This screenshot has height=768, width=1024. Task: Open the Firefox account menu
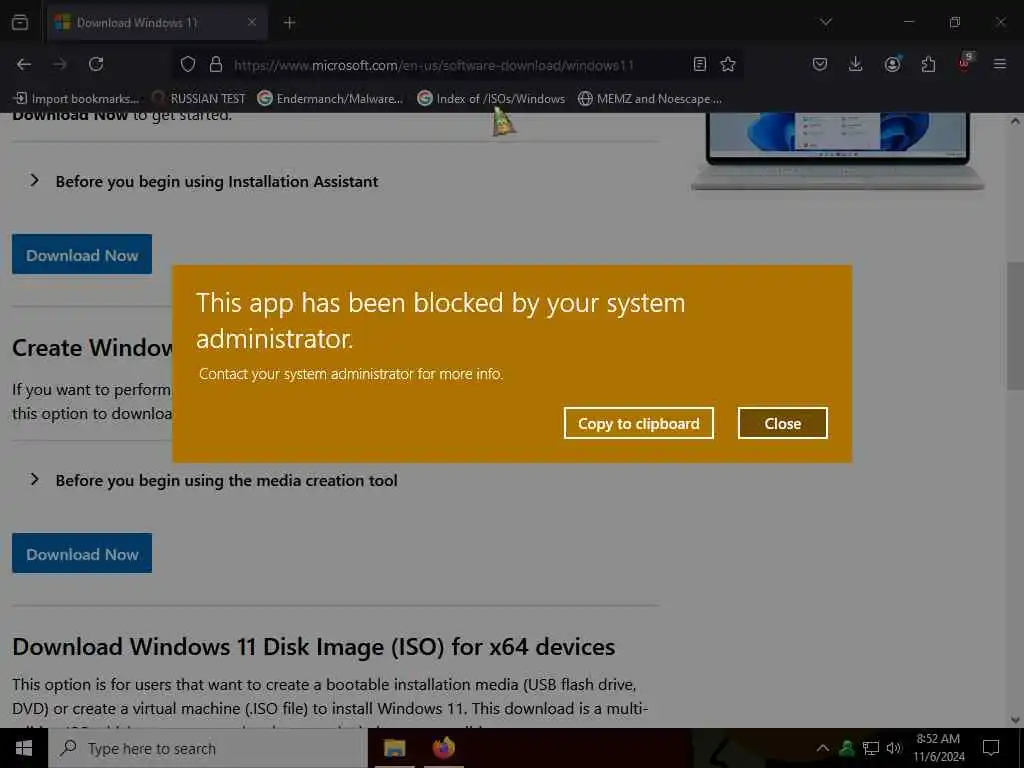[892, 64]
